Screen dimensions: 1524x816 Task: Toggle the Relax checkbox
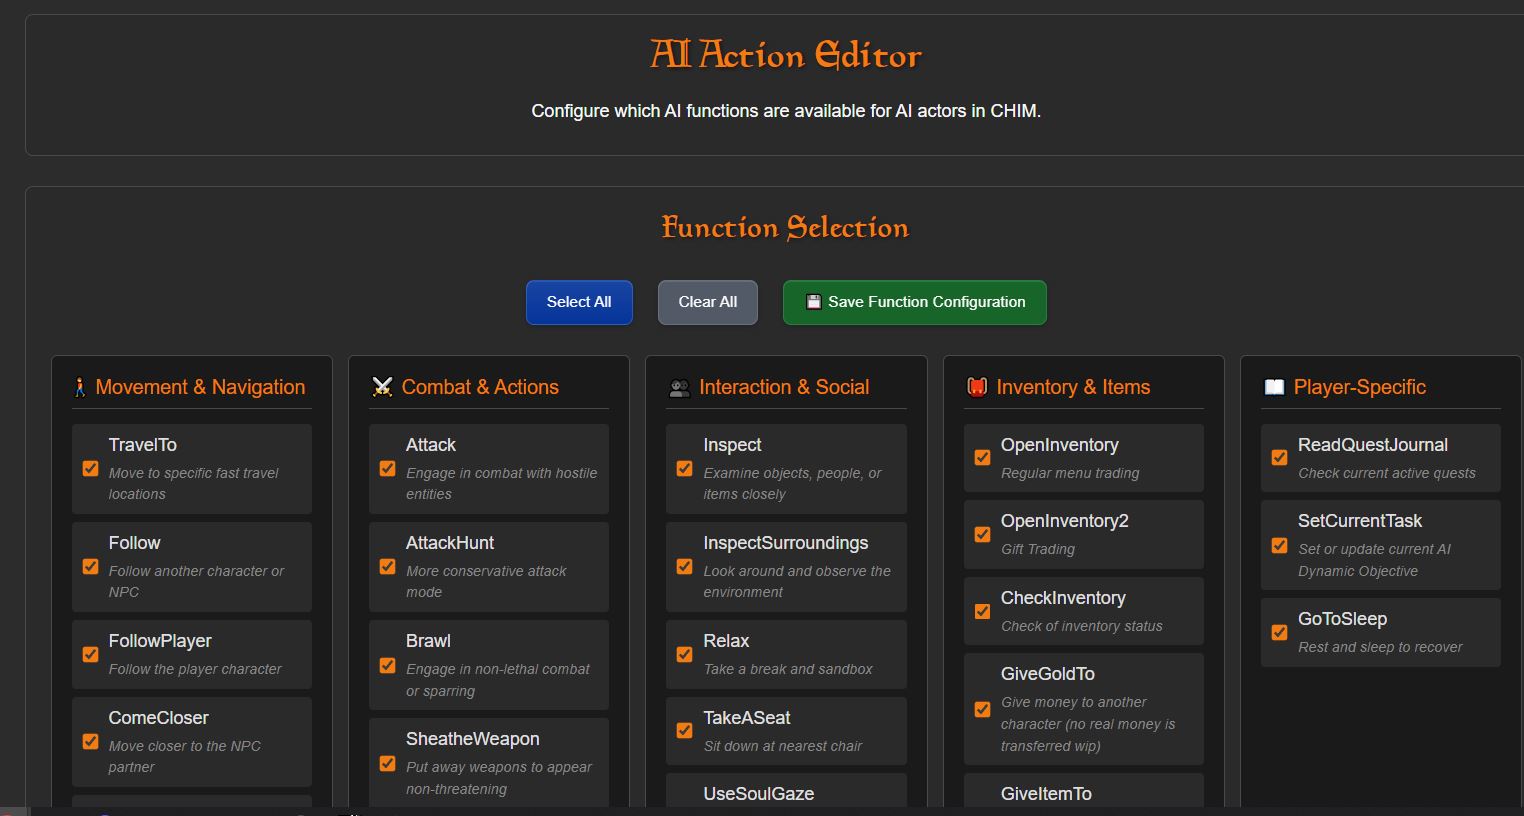(684, 654)
